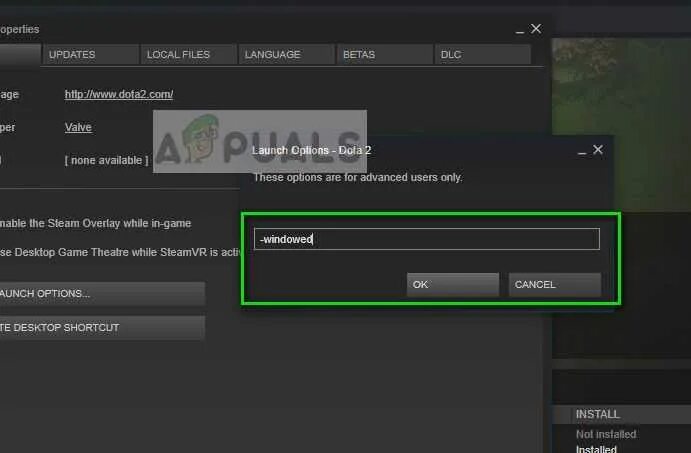Go to the BETAS tab

tap(385, 55)
